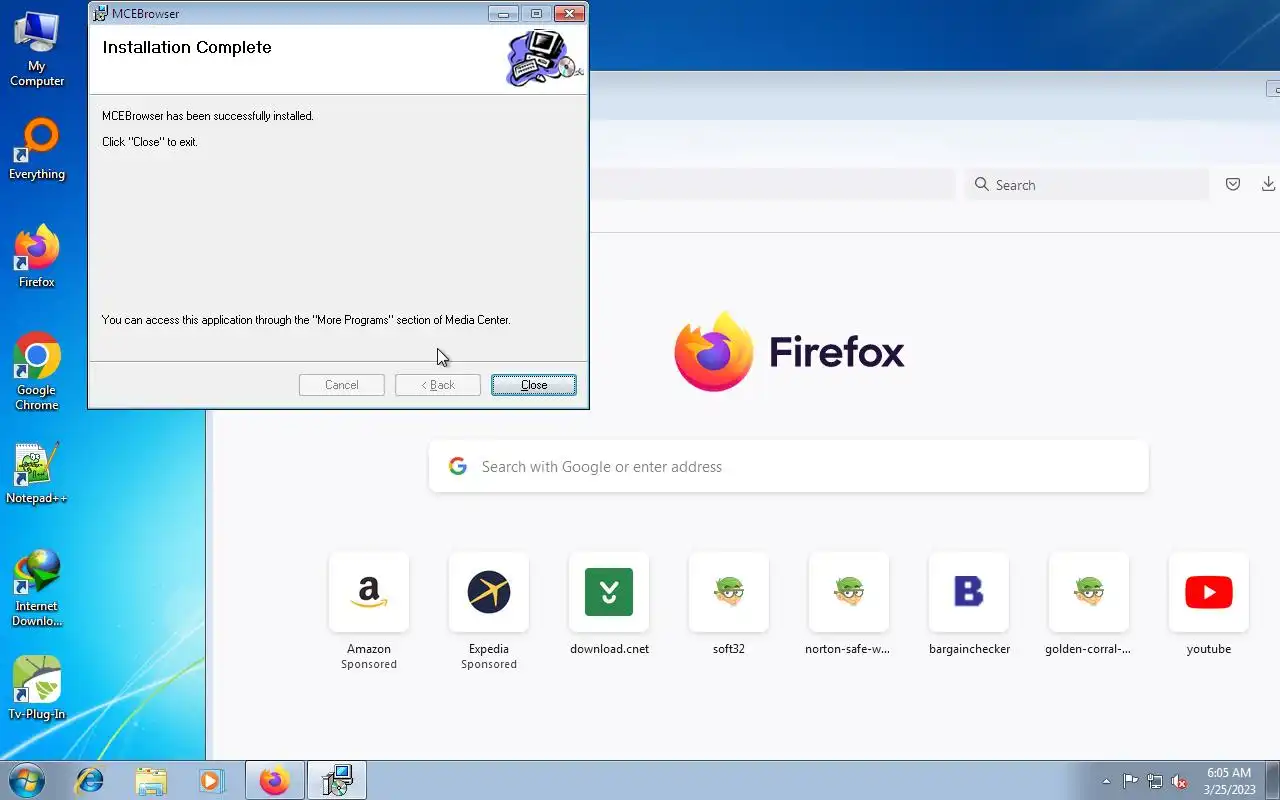
Task: Click the network status tray icon
Action: coord(1155,781)
